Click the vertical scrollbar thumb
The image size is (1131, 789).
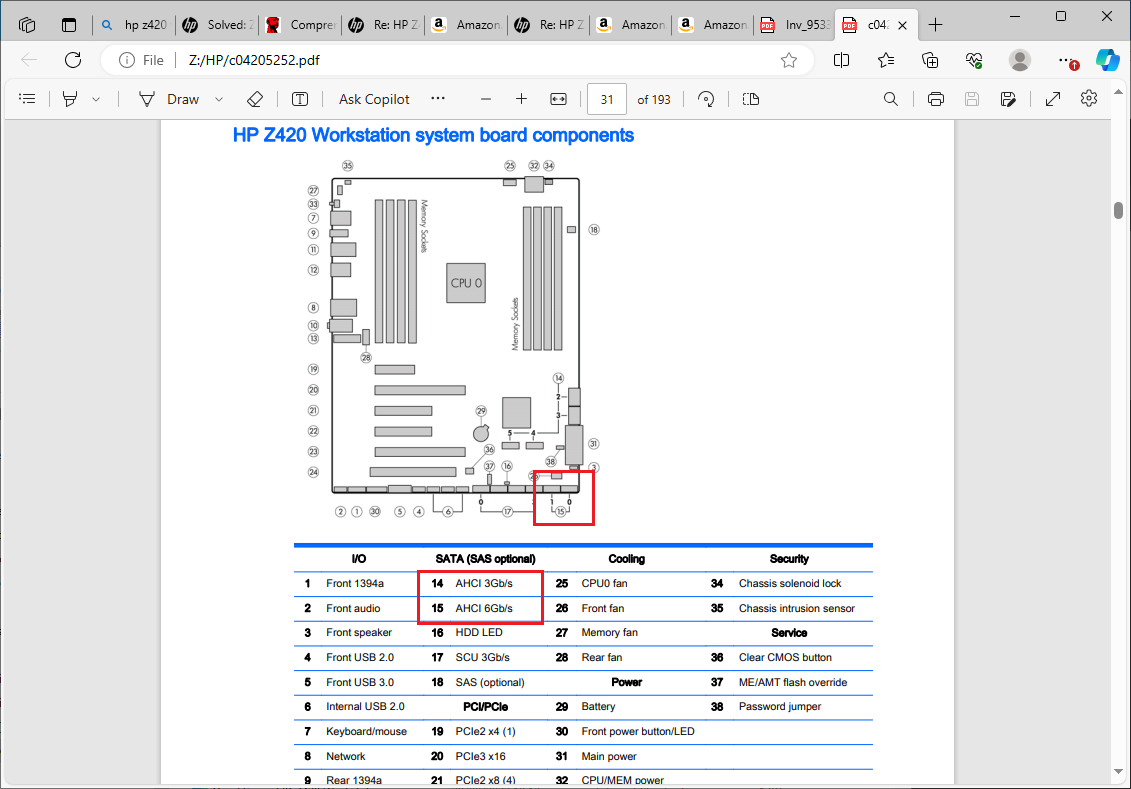coord(1118,210)
